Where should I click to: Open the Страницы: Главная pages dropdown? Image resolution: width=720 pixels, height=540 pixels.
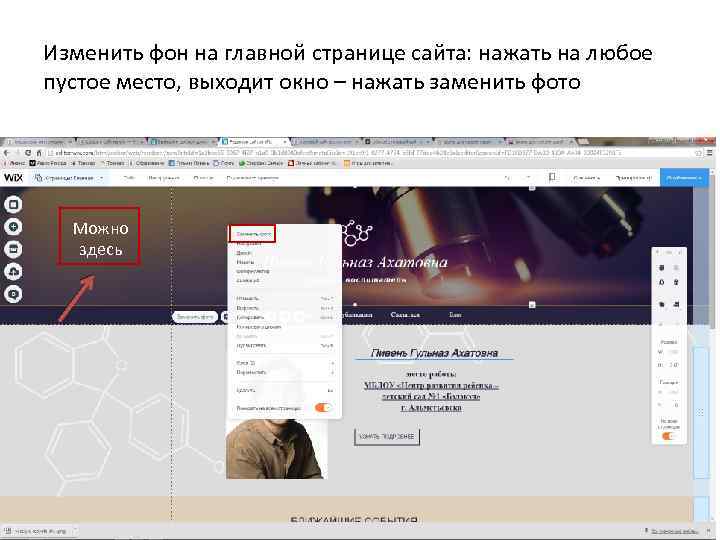[x=70, y=178]
